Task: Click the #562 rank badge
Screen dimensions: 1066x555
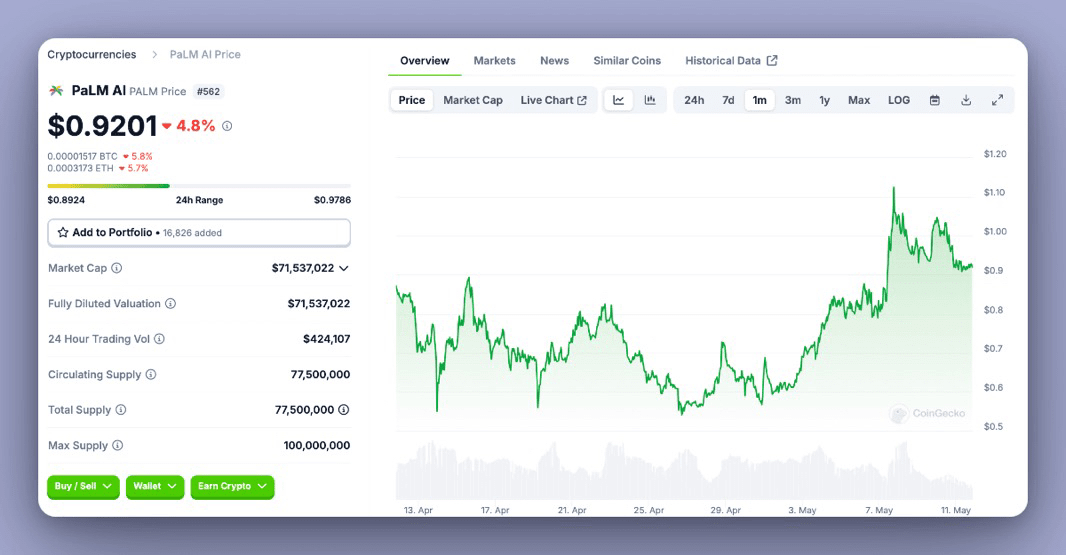Action: click(x=208, y=91)
